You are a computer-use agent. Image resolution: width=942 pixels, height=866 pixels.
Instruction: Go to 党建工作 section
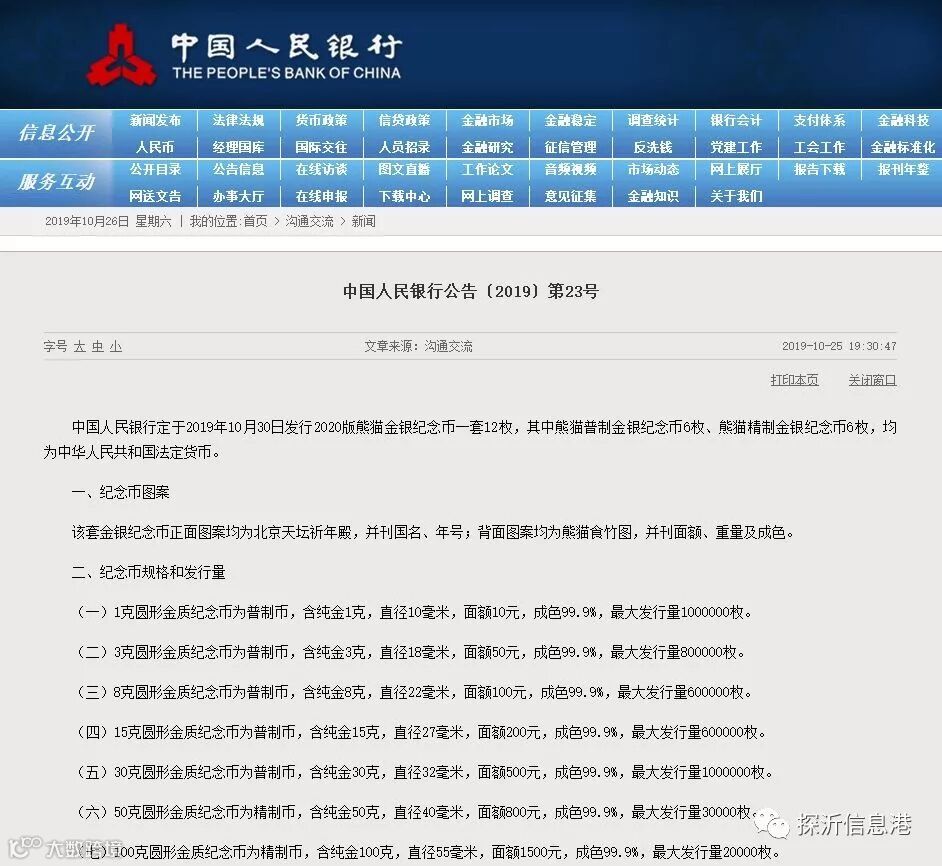coord(736,147)
